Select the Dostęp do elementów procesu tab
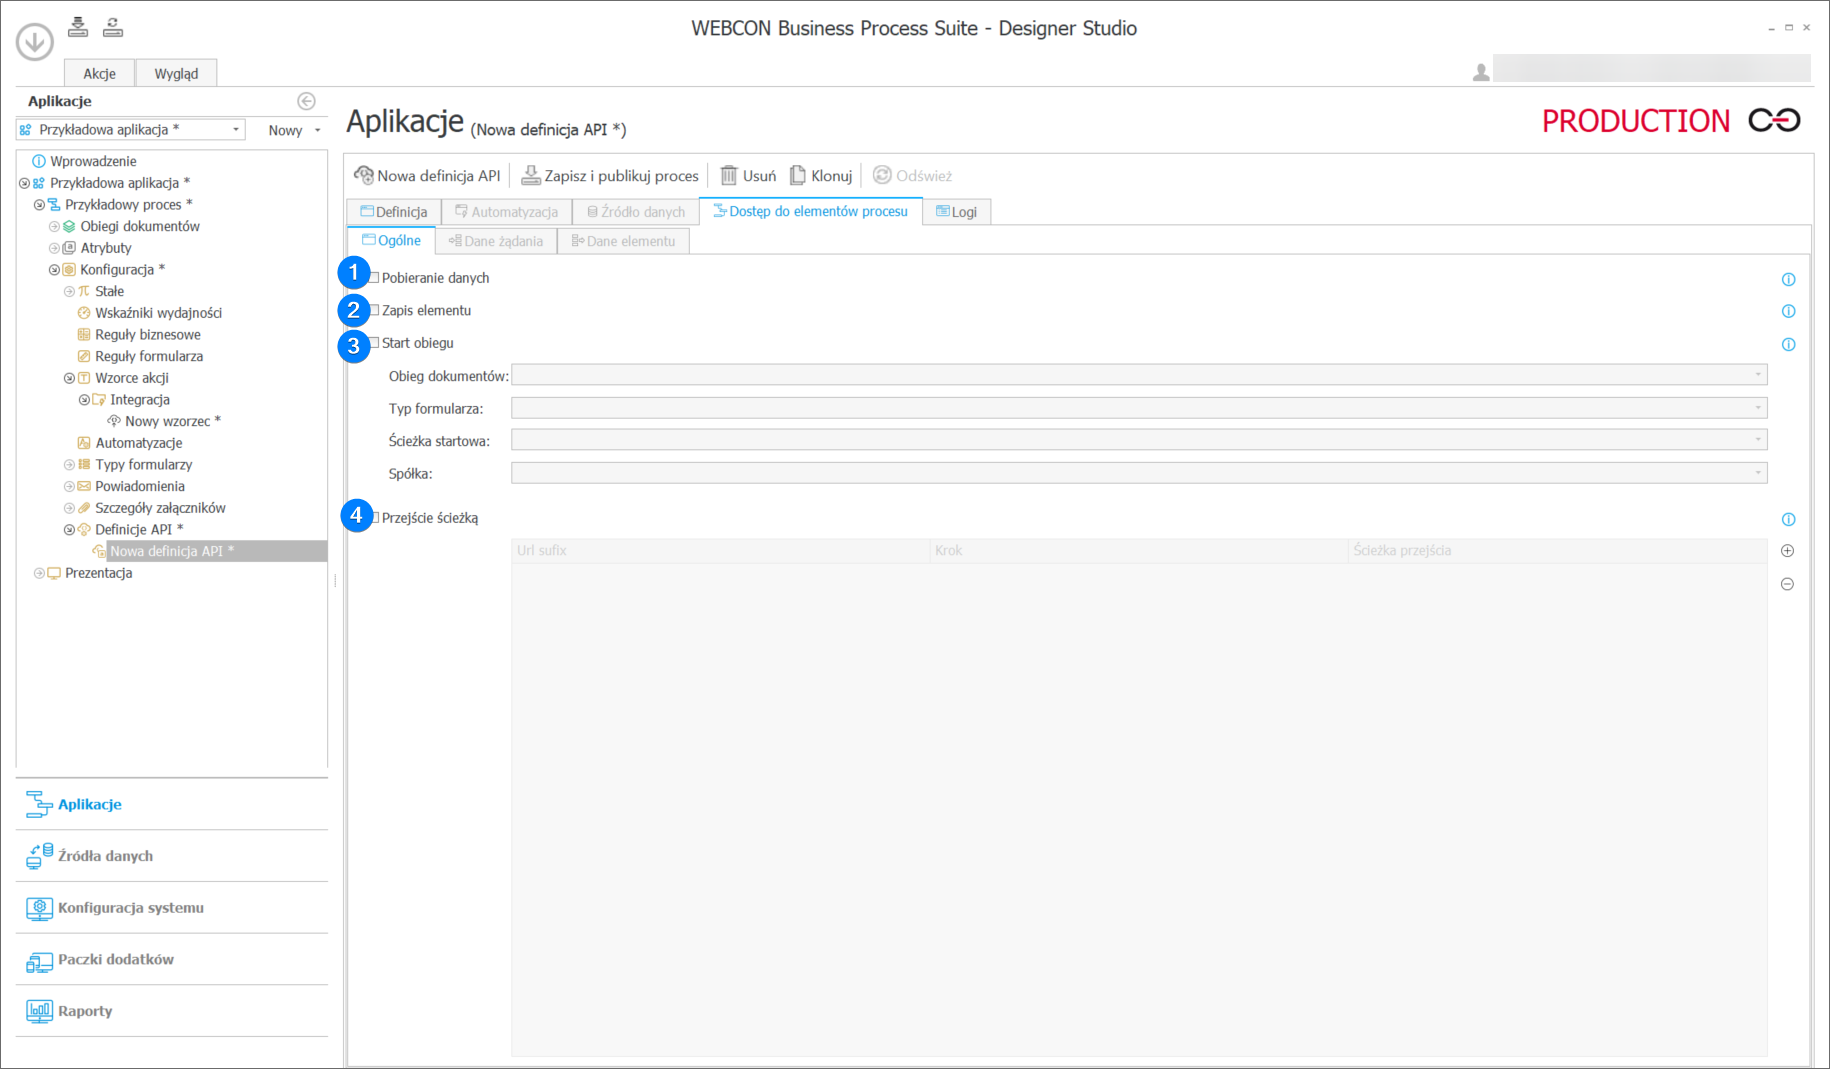The height and width of the screenshot is (1069, 1830). (x=811, y=211)
